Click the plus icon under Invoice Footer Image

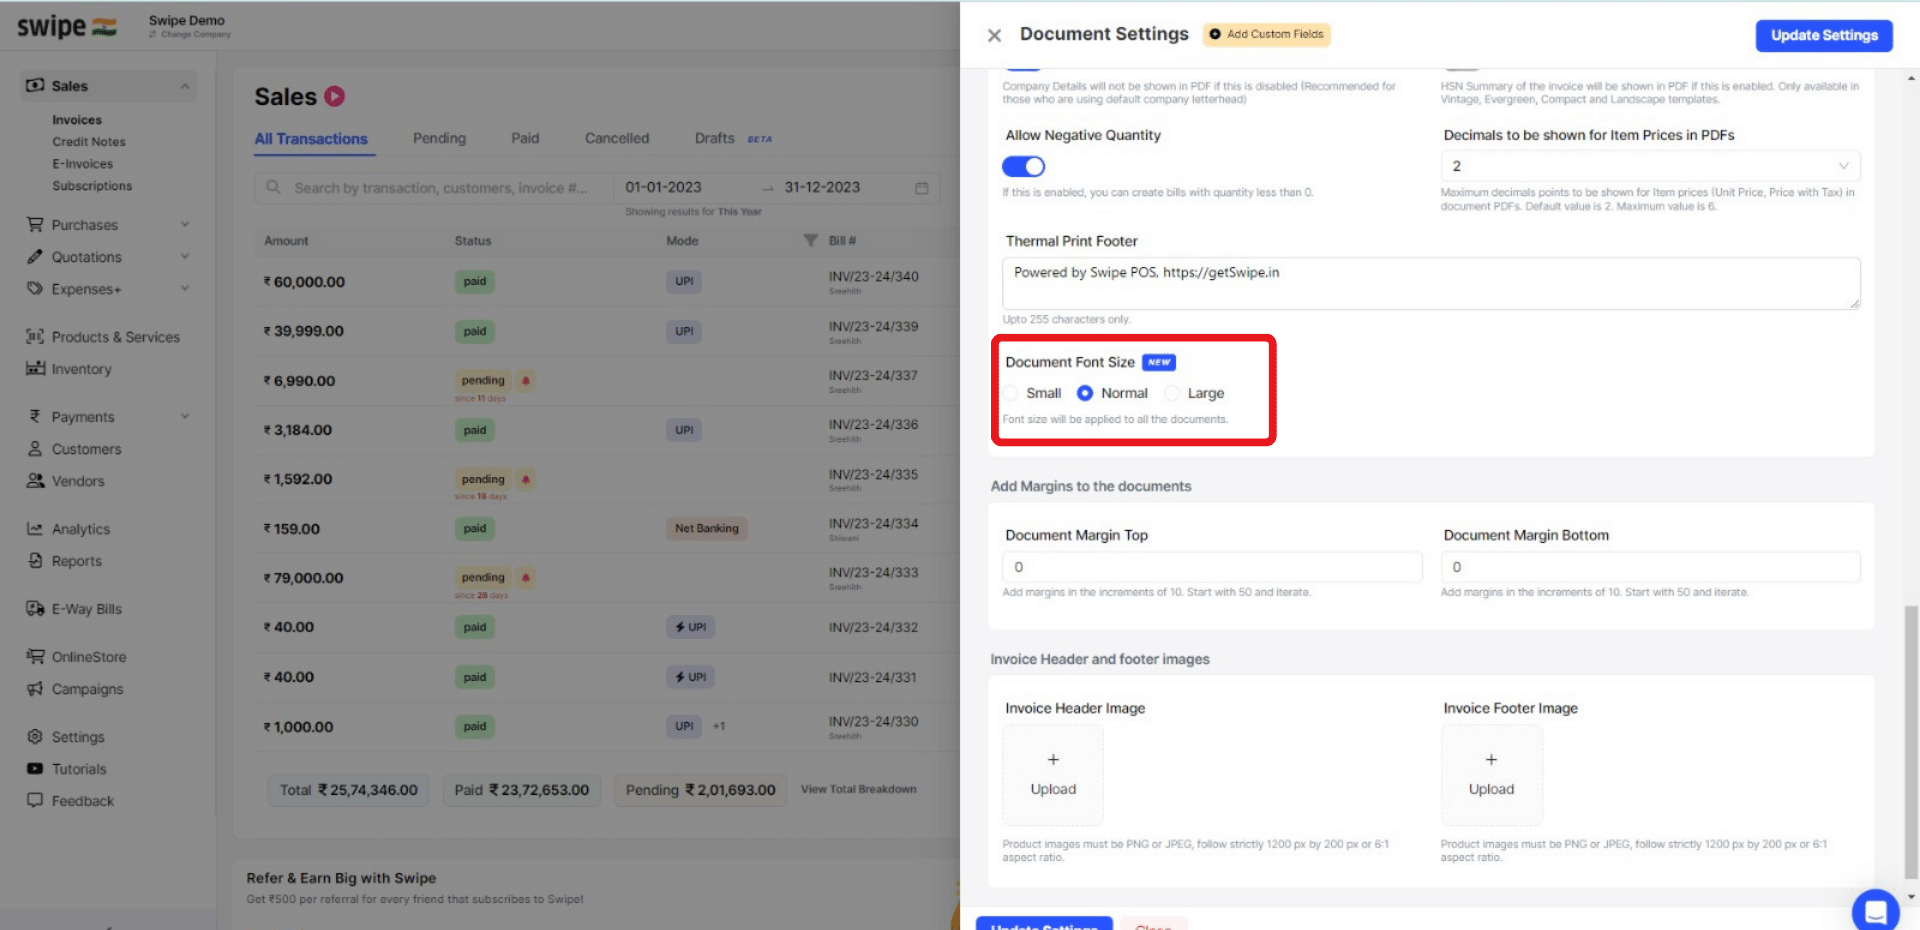point(1491,760)
